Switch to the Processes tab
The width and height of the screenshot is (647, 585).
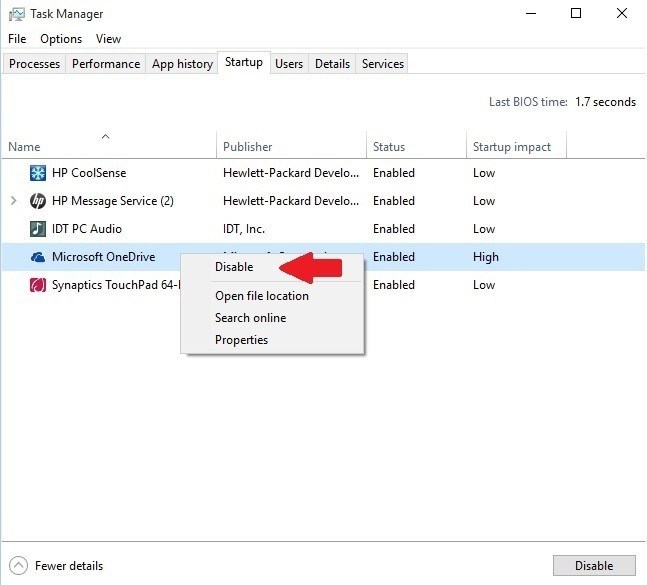pyautogui.click(x=34, y=64)
